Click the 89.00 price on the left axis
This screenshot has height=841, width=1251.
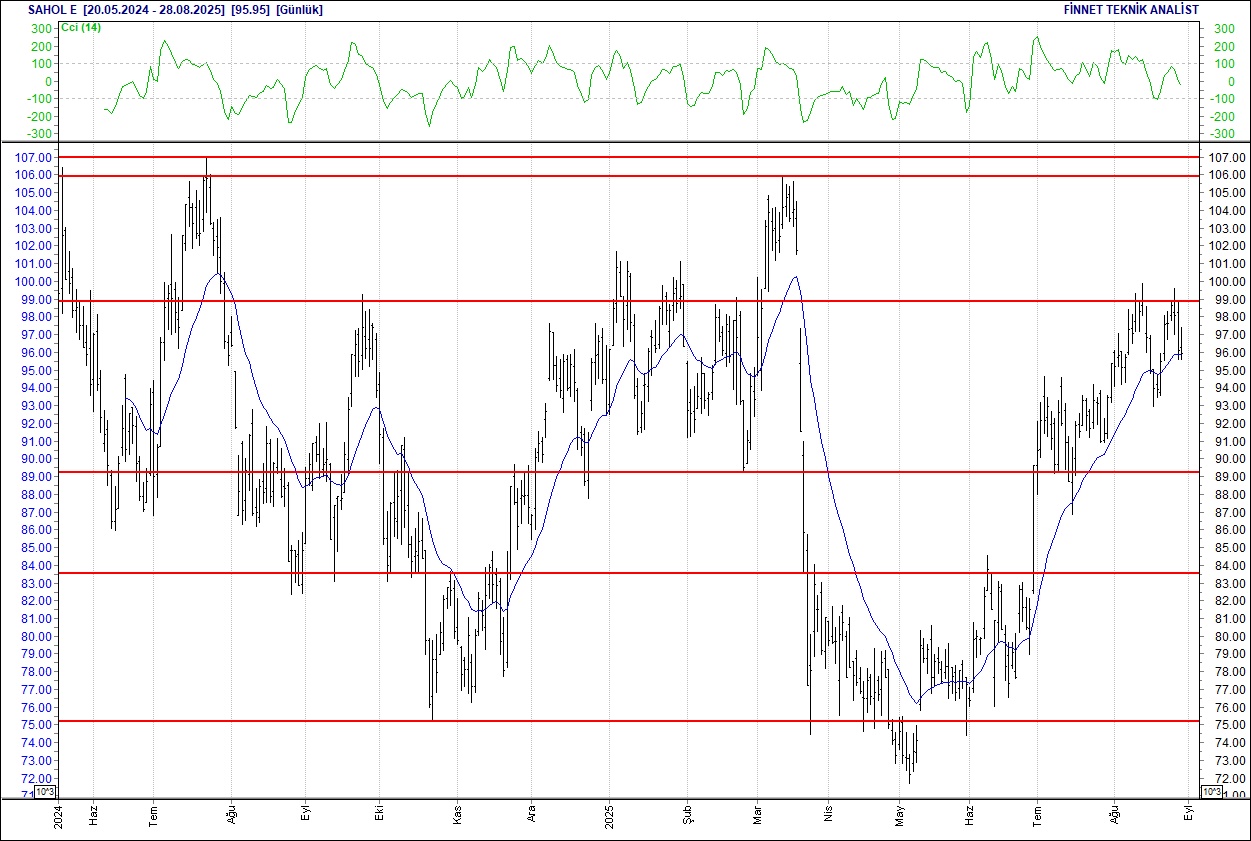tap(38, 476)
